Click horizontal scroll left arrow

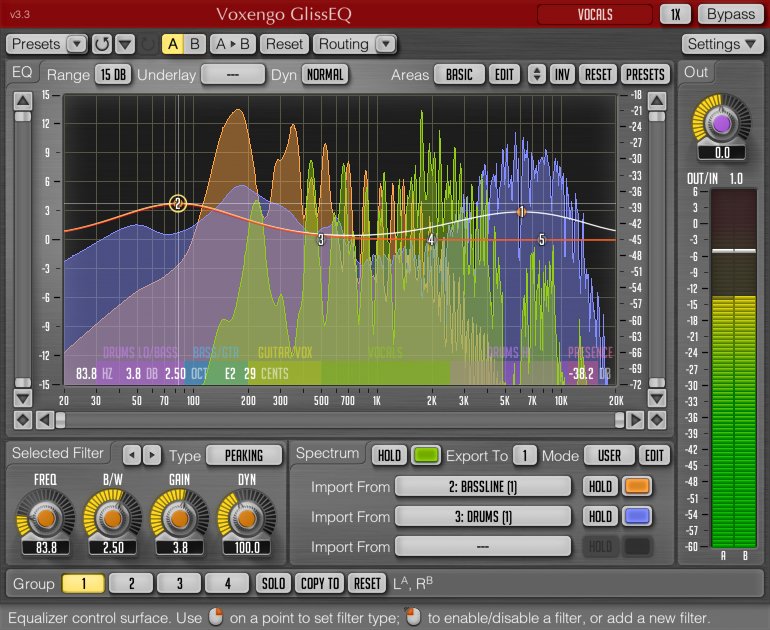45,420
